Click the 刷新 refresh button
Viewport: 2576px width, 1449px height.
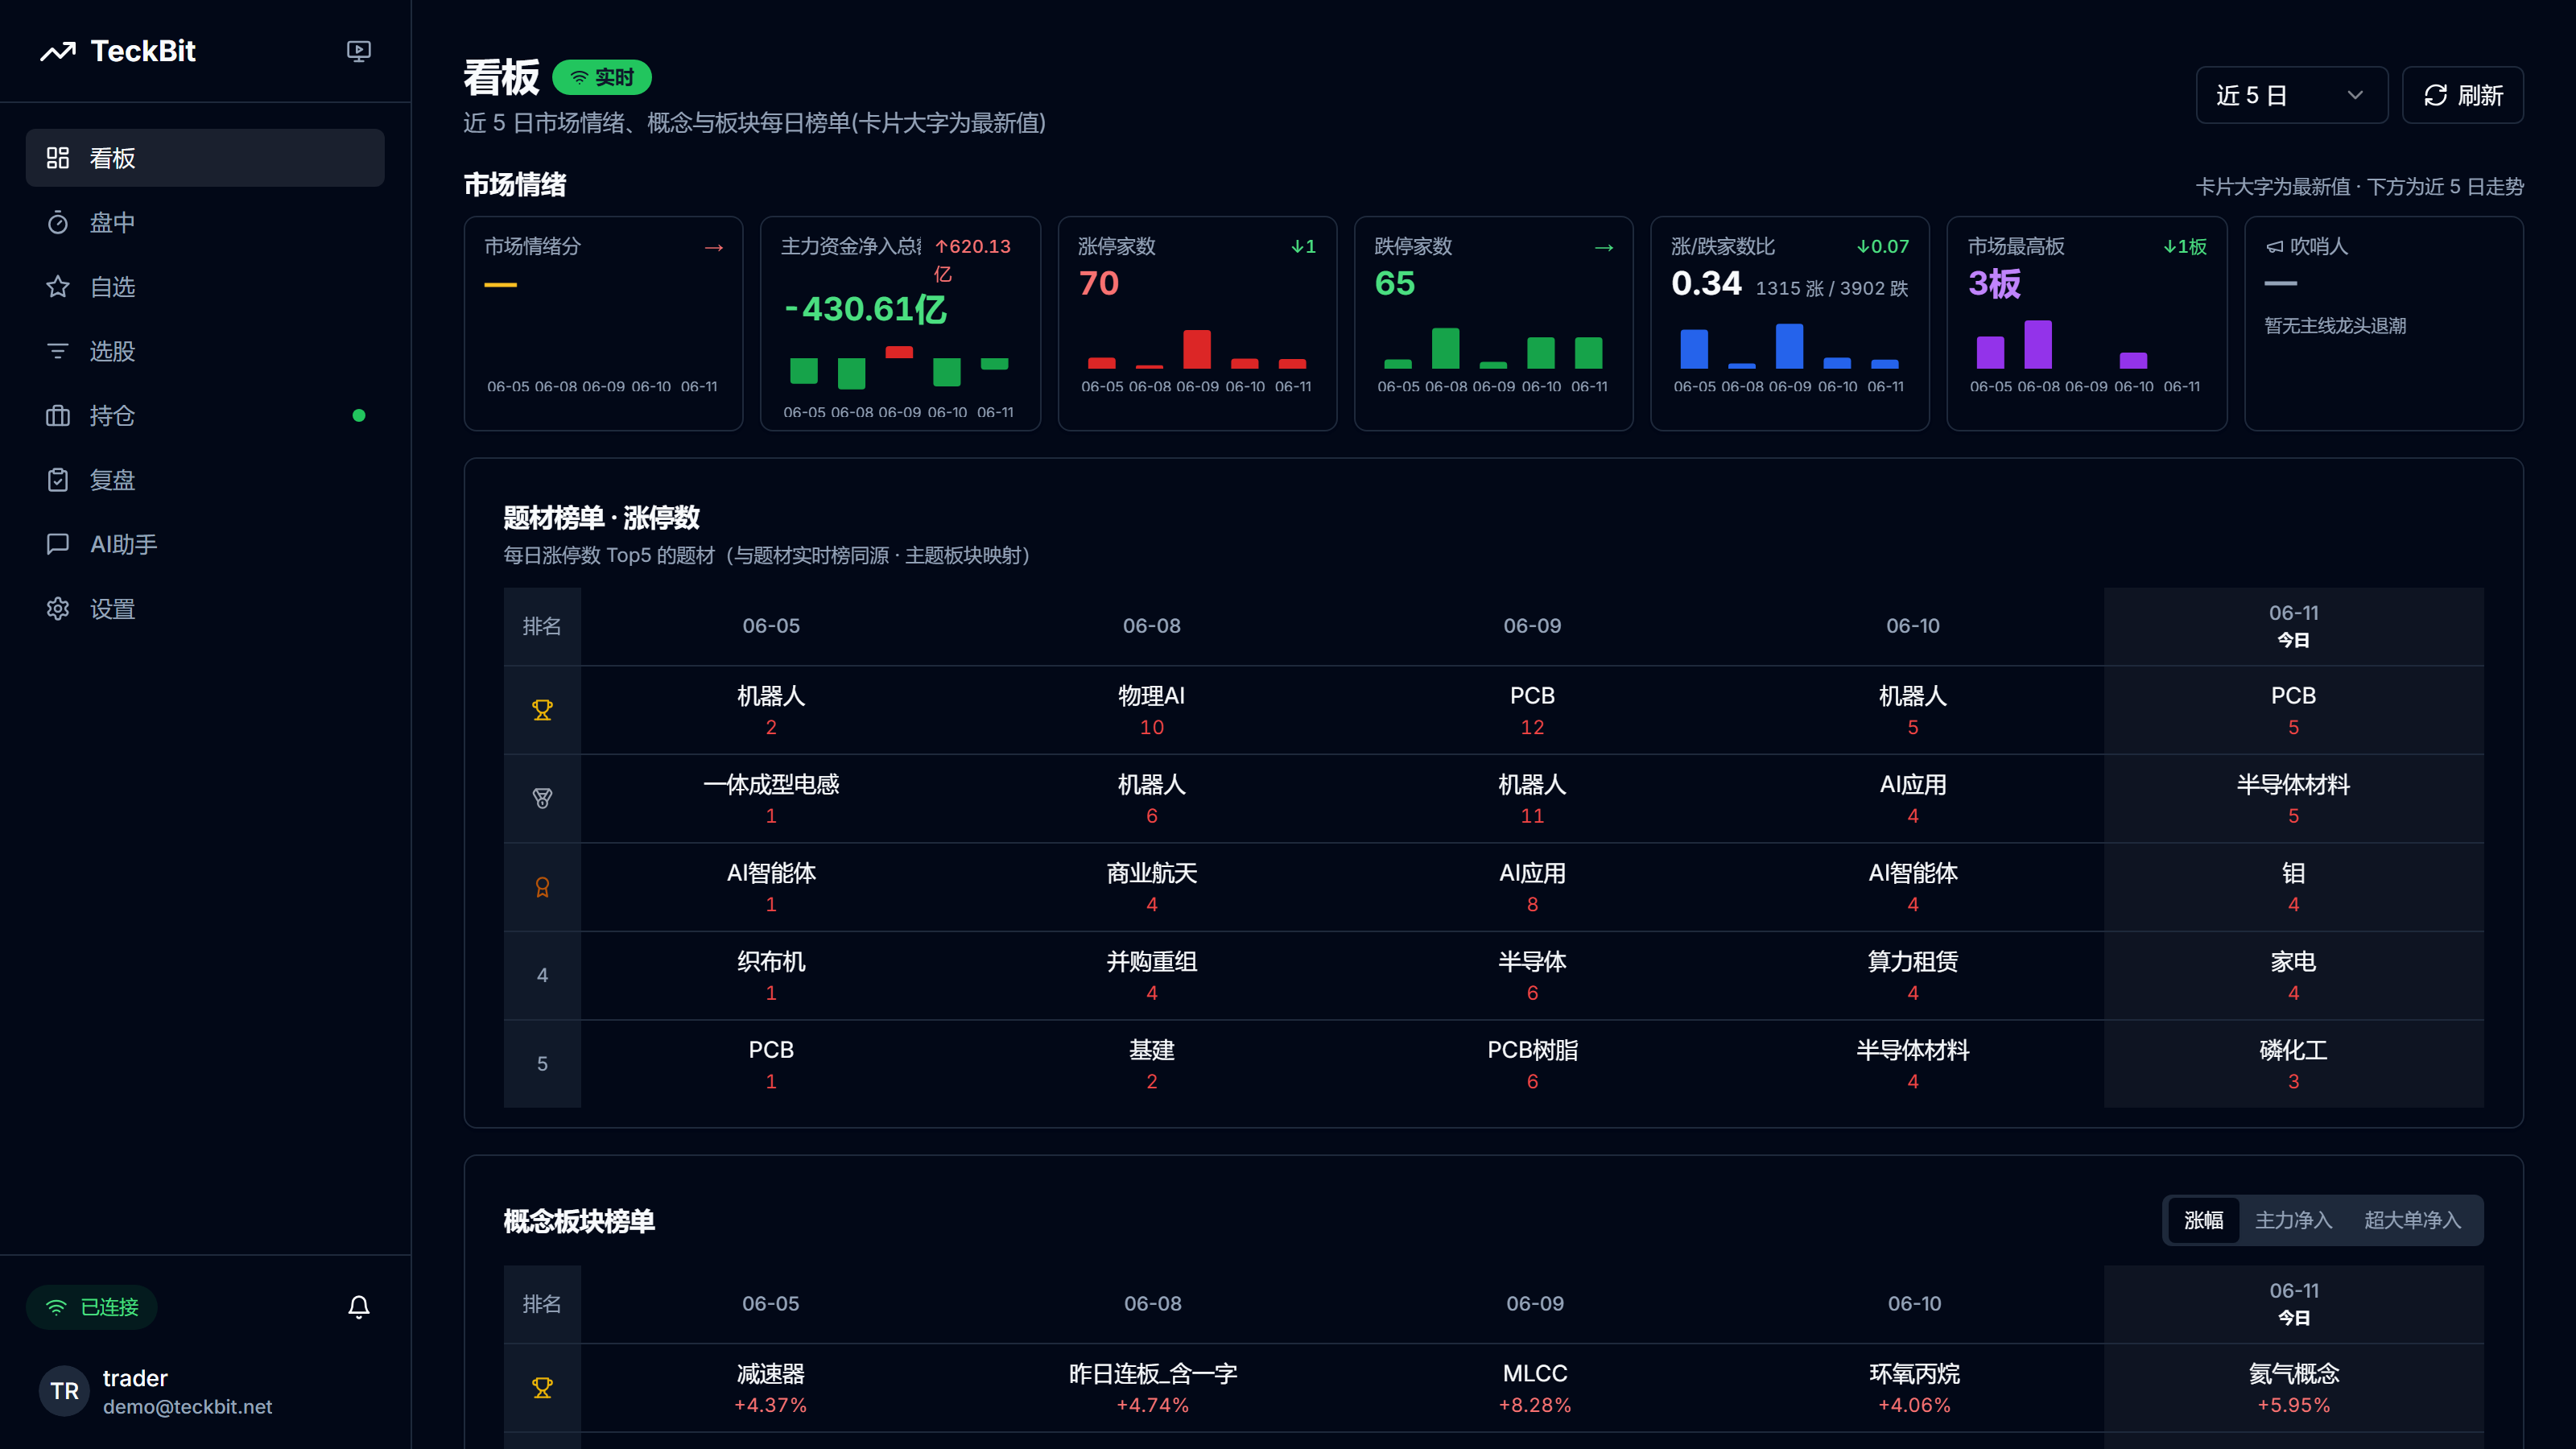pos(2462,95)
